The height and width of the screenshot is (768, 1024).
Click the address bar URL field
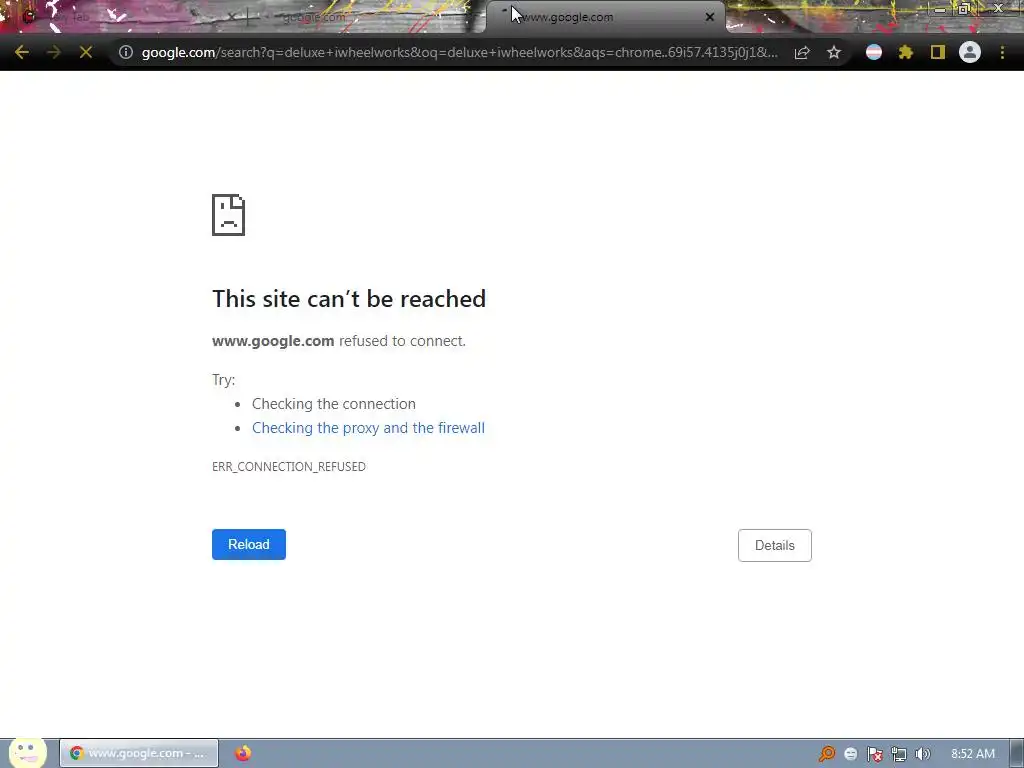click(x=459, y=52)
